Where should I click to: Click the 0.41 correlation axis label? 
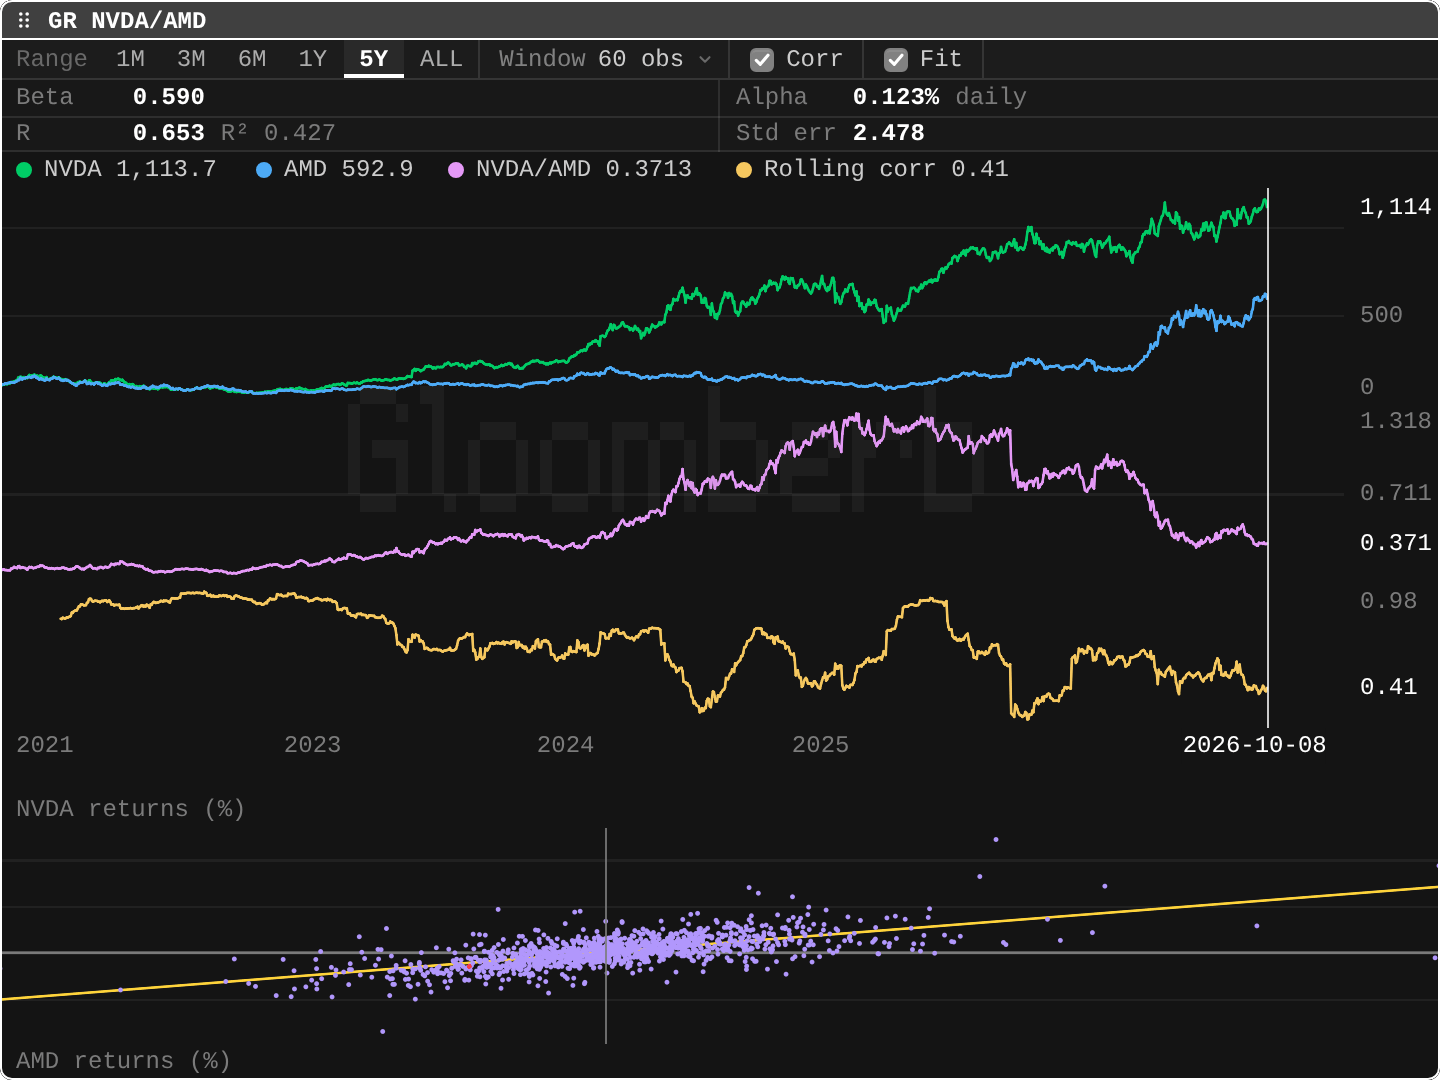1389,687
